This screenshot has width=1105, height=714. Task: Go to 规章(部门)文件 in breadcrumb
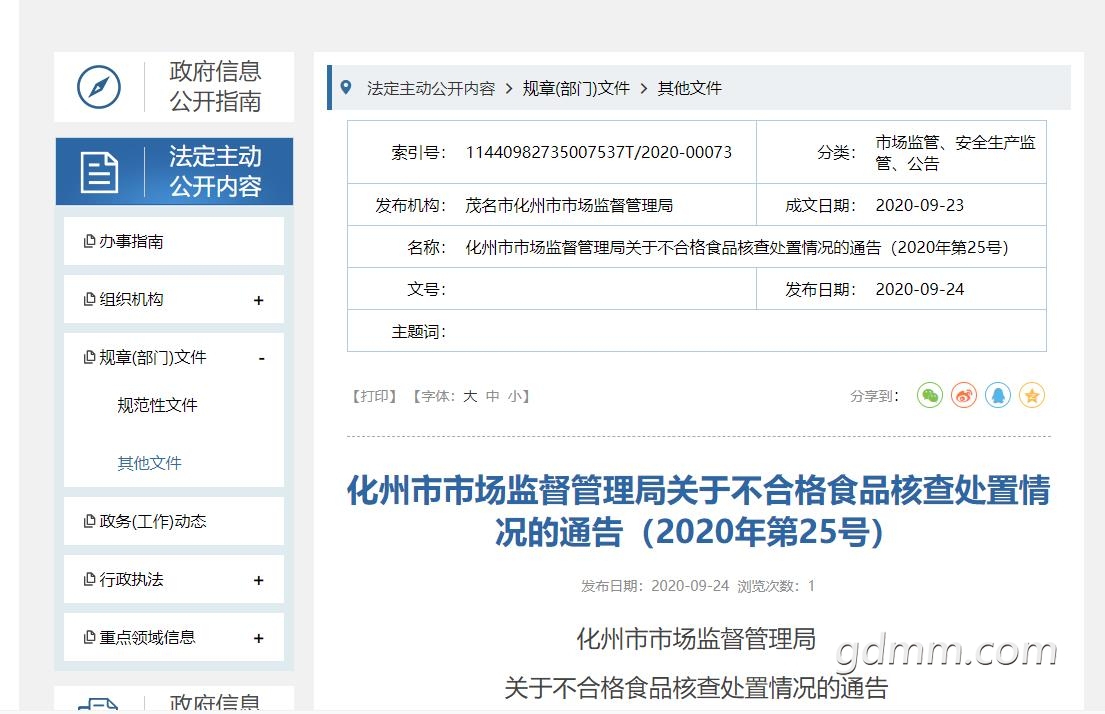tap(576, 88)
